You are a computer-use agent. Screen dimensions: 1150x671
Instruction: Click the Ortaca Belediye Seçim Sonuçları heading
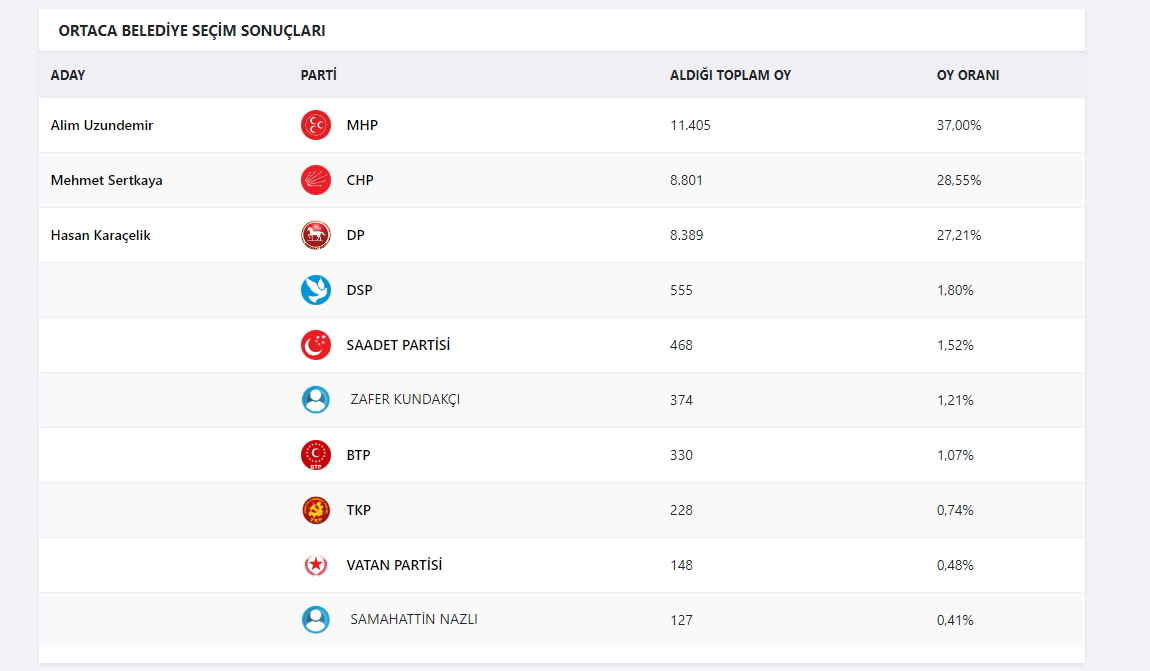(192, 31)
